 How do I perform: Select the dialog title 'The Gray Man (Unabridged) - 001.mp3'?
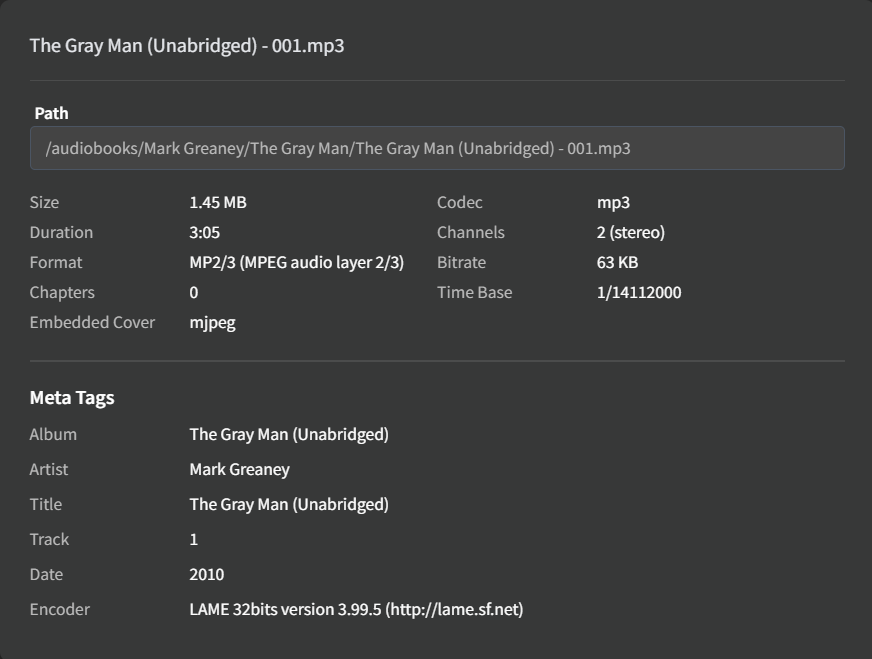(x=187, y=46)
